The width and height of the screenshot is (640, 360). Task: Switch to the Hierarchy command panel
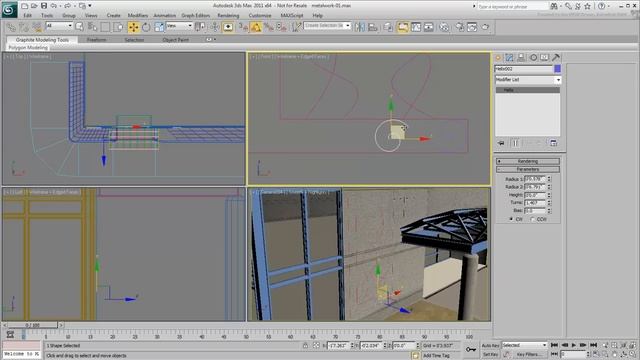click(521, 58)
